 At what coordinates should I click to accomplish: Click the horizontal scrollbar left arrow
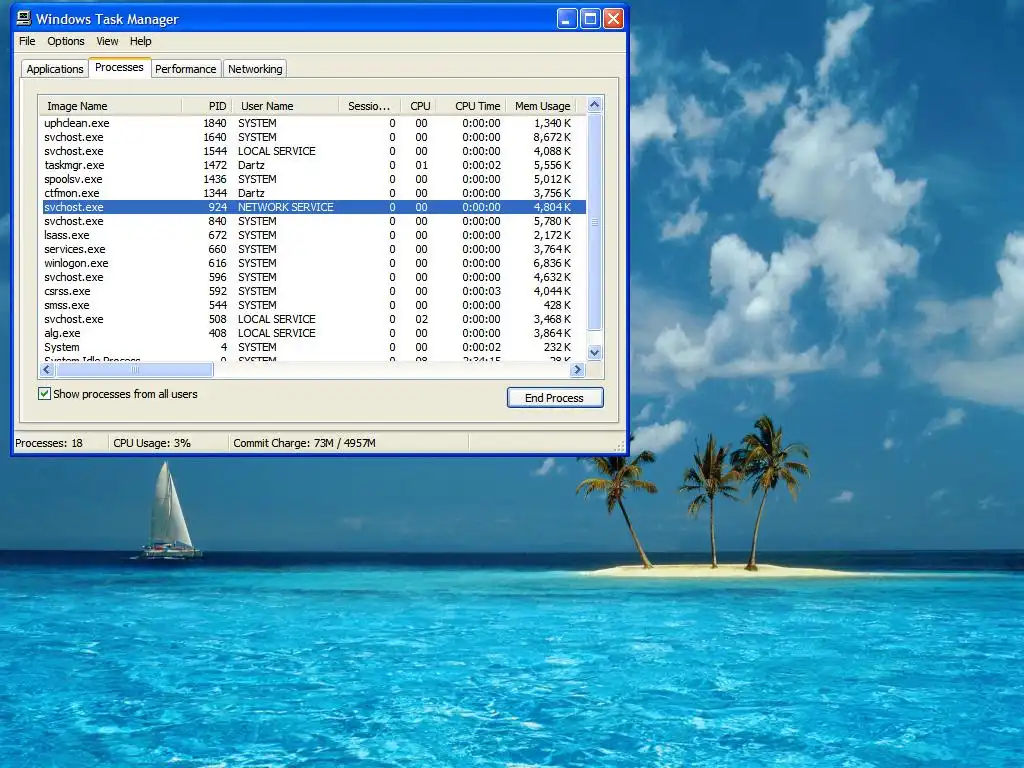(46, 370)
